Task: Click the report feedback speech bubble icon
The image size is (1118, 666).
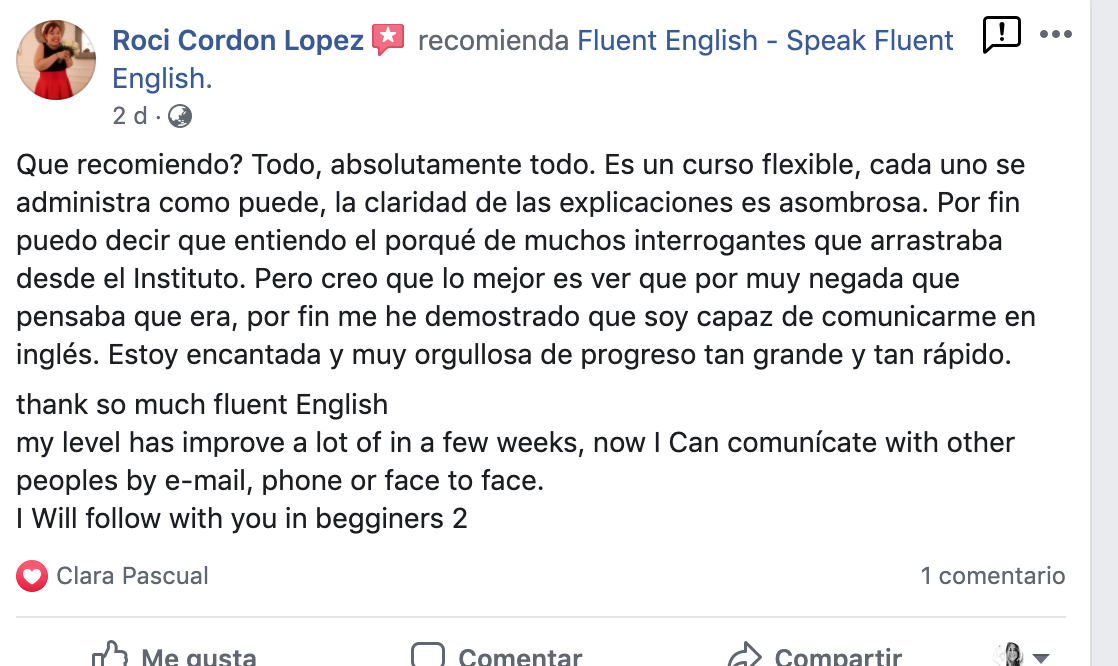Action: pos(1002,34)
